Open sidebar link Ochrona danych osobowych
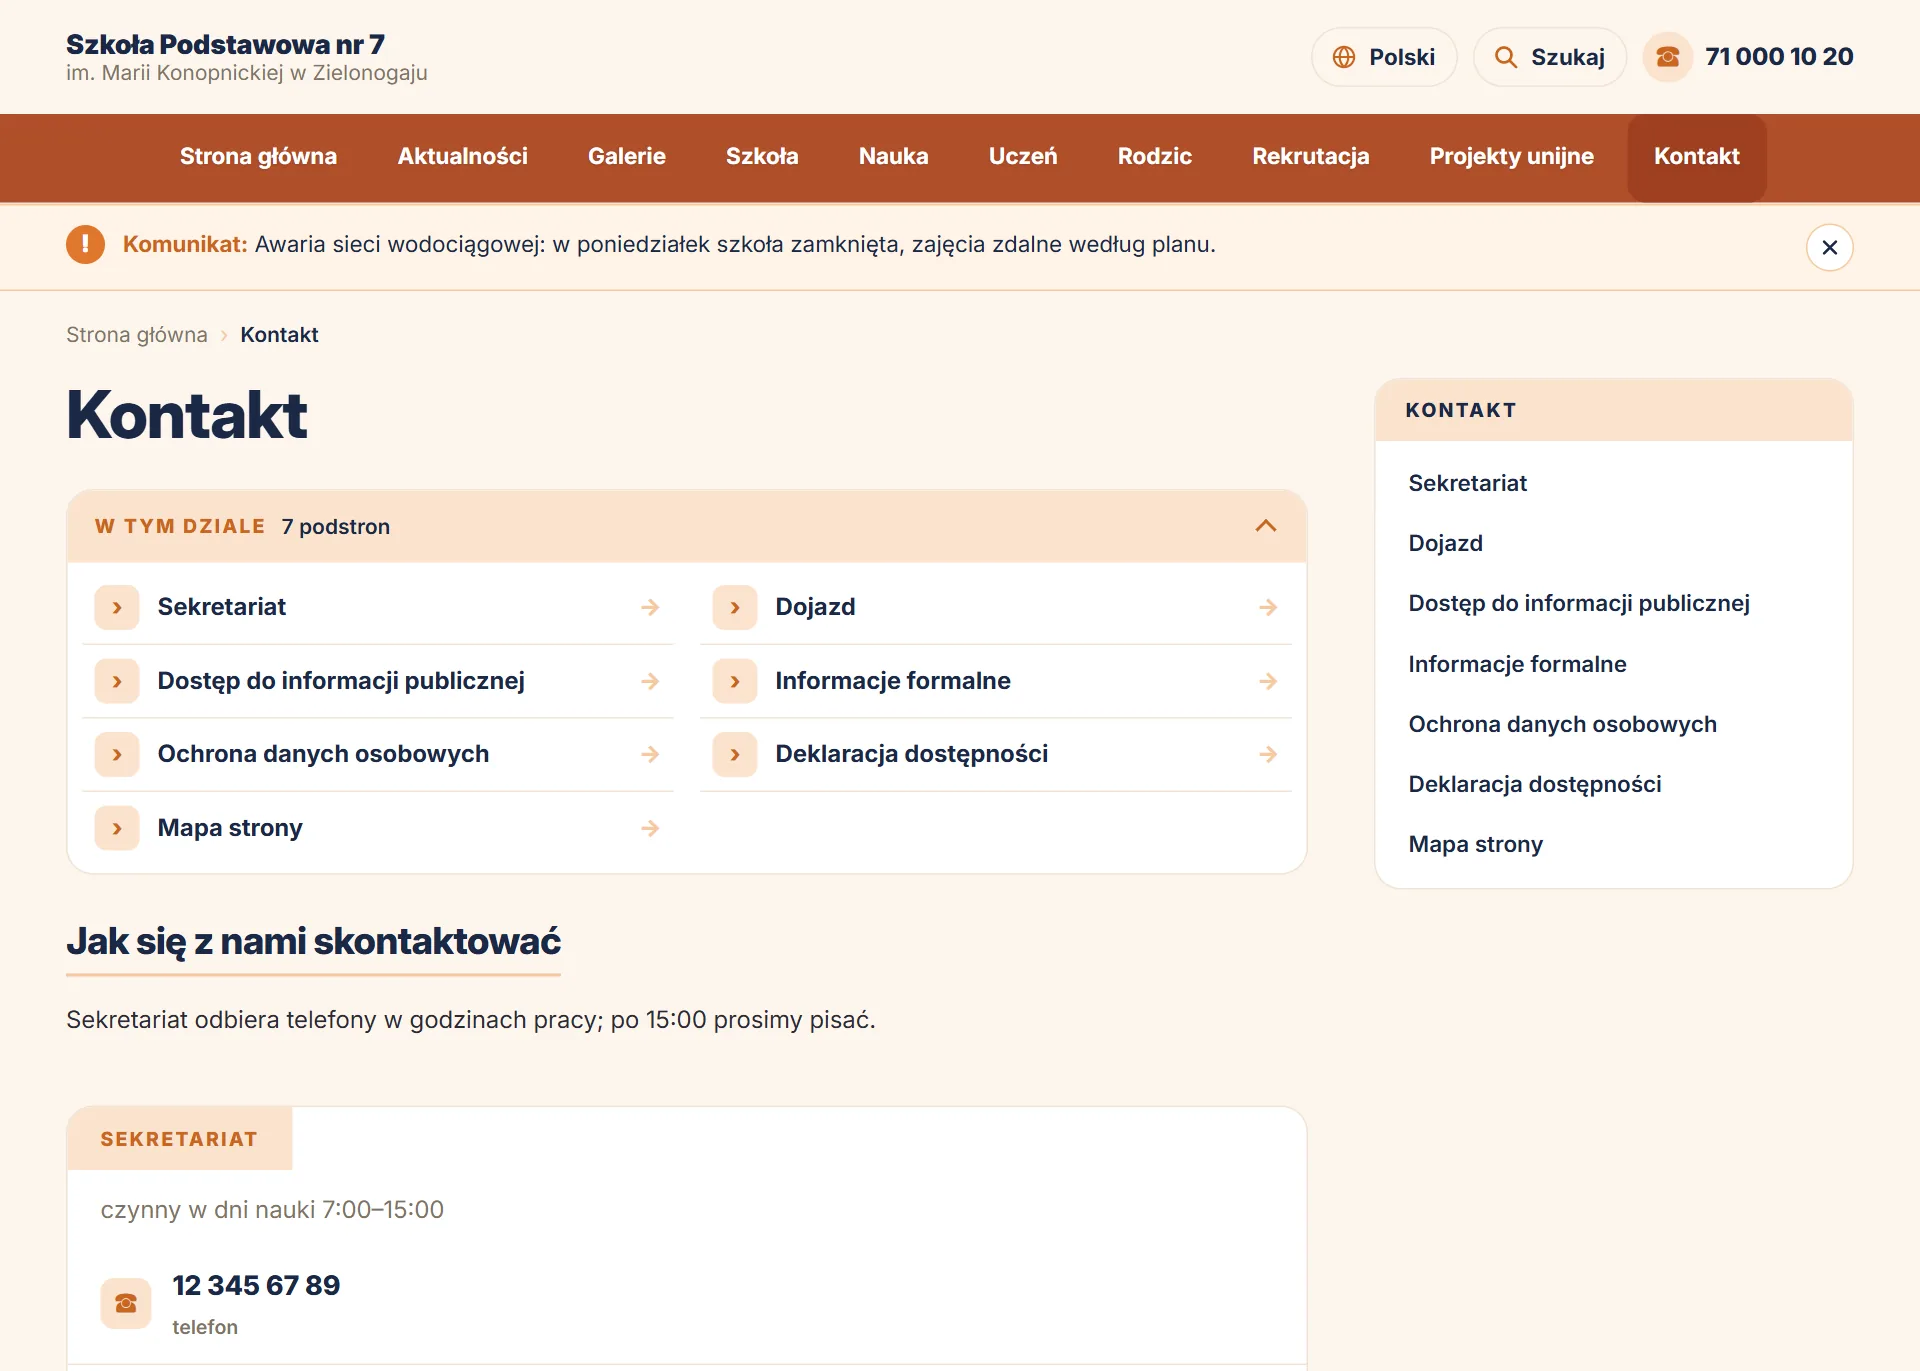 (x=1562, y=725)
